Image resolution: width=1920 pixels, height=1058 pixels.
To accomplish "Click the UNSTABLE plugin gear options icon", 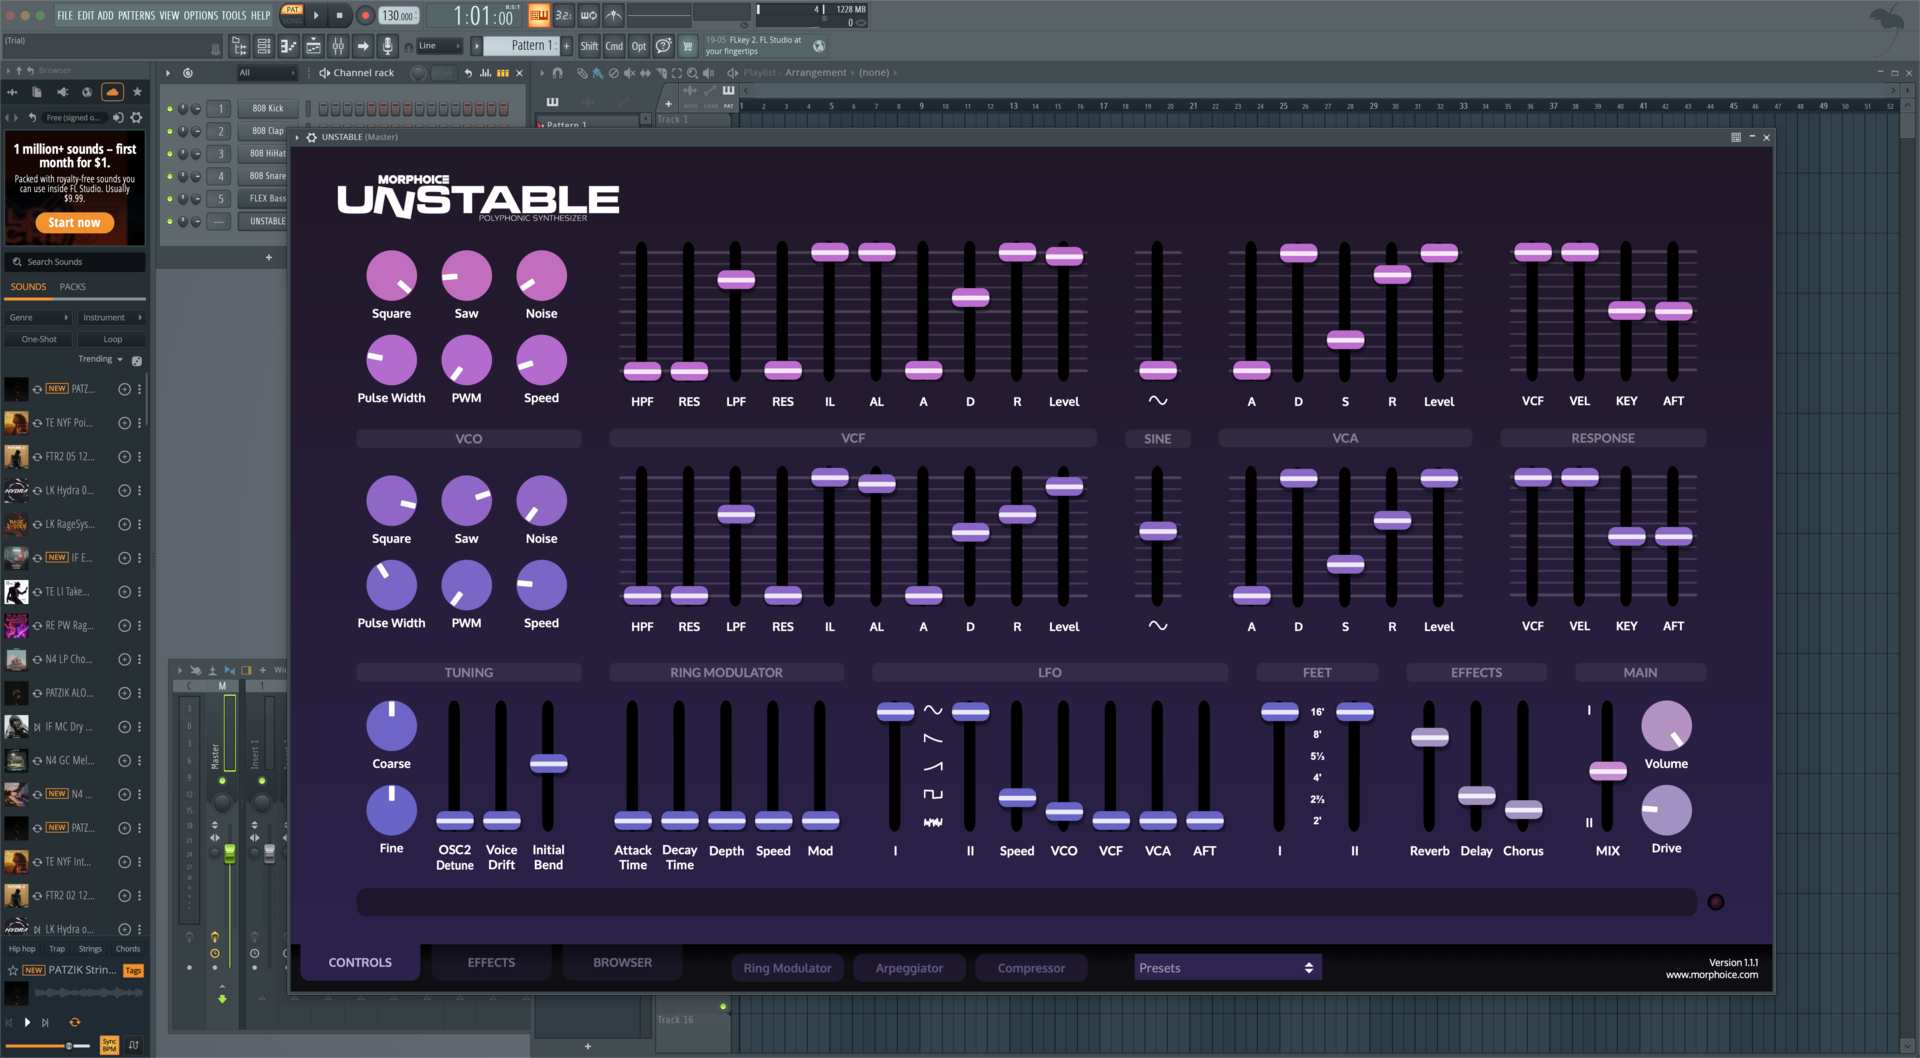I will tap(311, 137).
